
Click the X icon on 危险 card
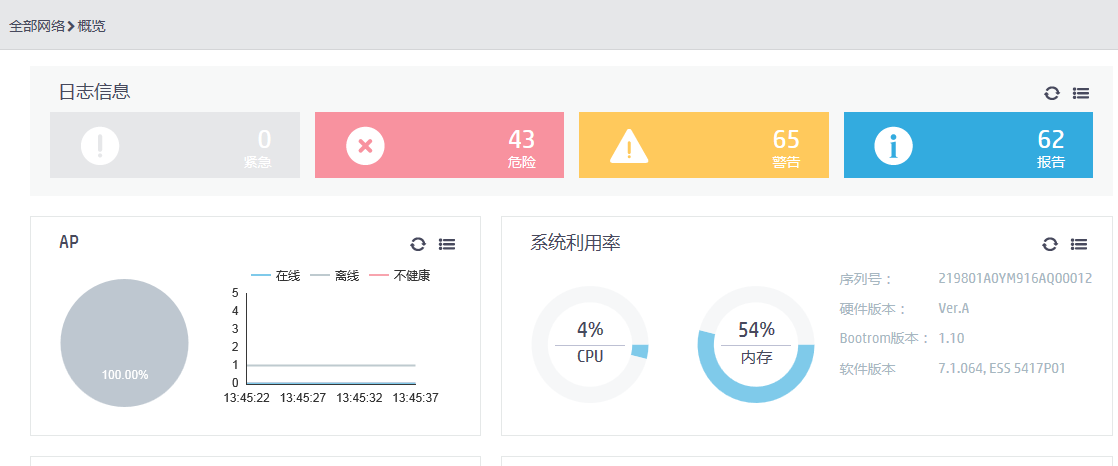365,146
